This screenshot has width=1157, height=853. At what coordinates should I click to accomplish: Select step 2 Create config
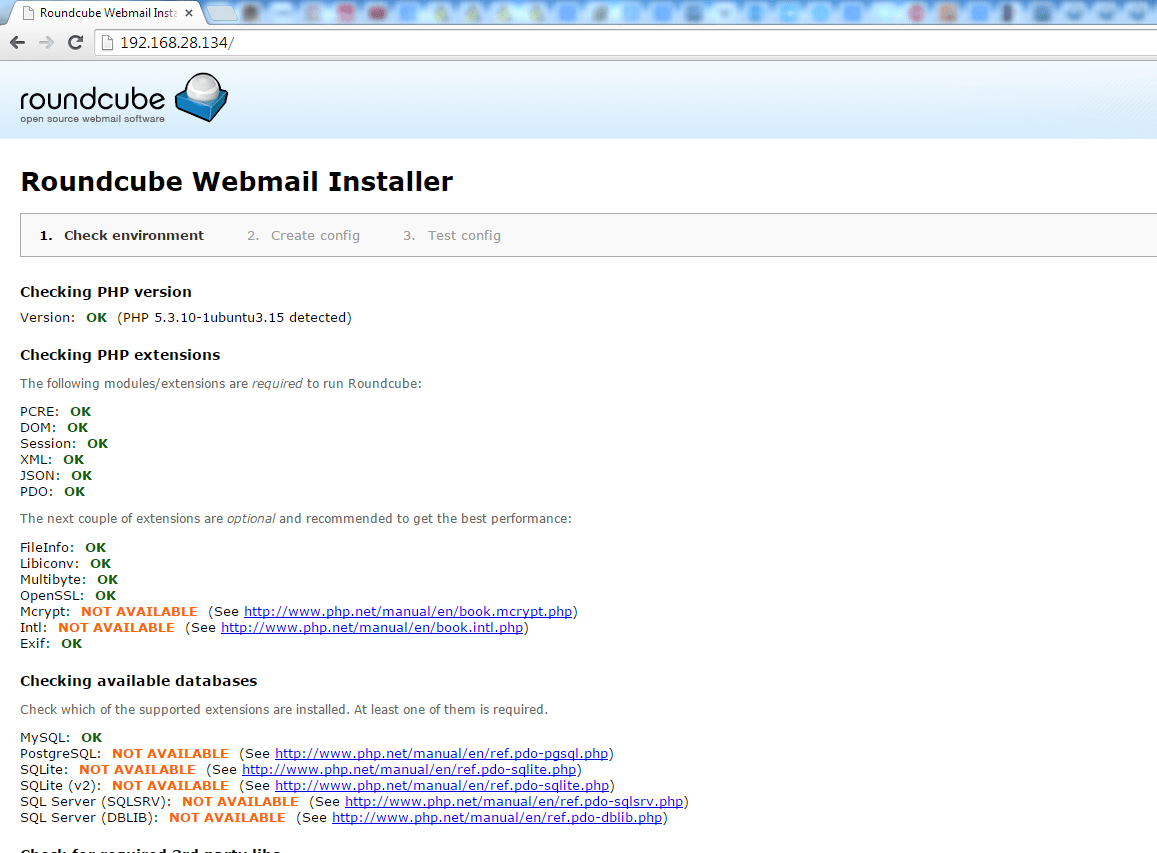click(303, 235)
